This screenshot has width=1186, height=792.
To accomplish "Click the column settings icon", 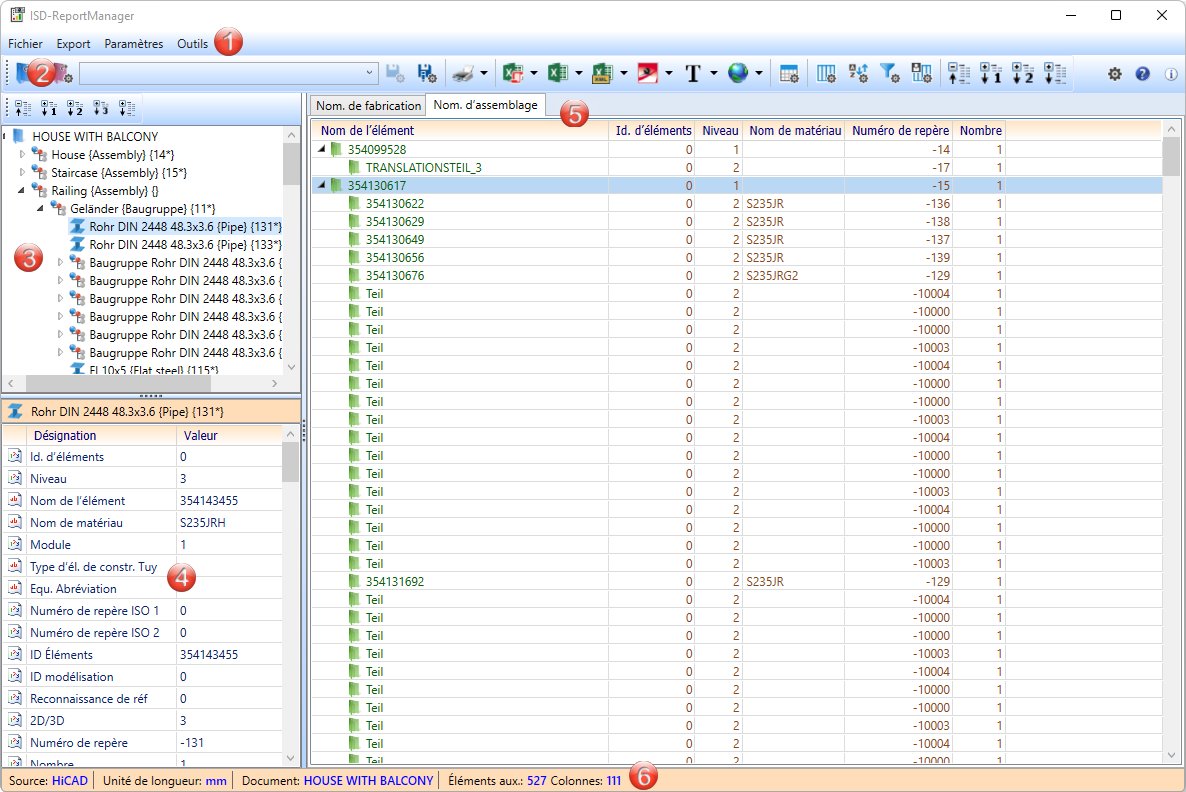I will coord(826,73).
